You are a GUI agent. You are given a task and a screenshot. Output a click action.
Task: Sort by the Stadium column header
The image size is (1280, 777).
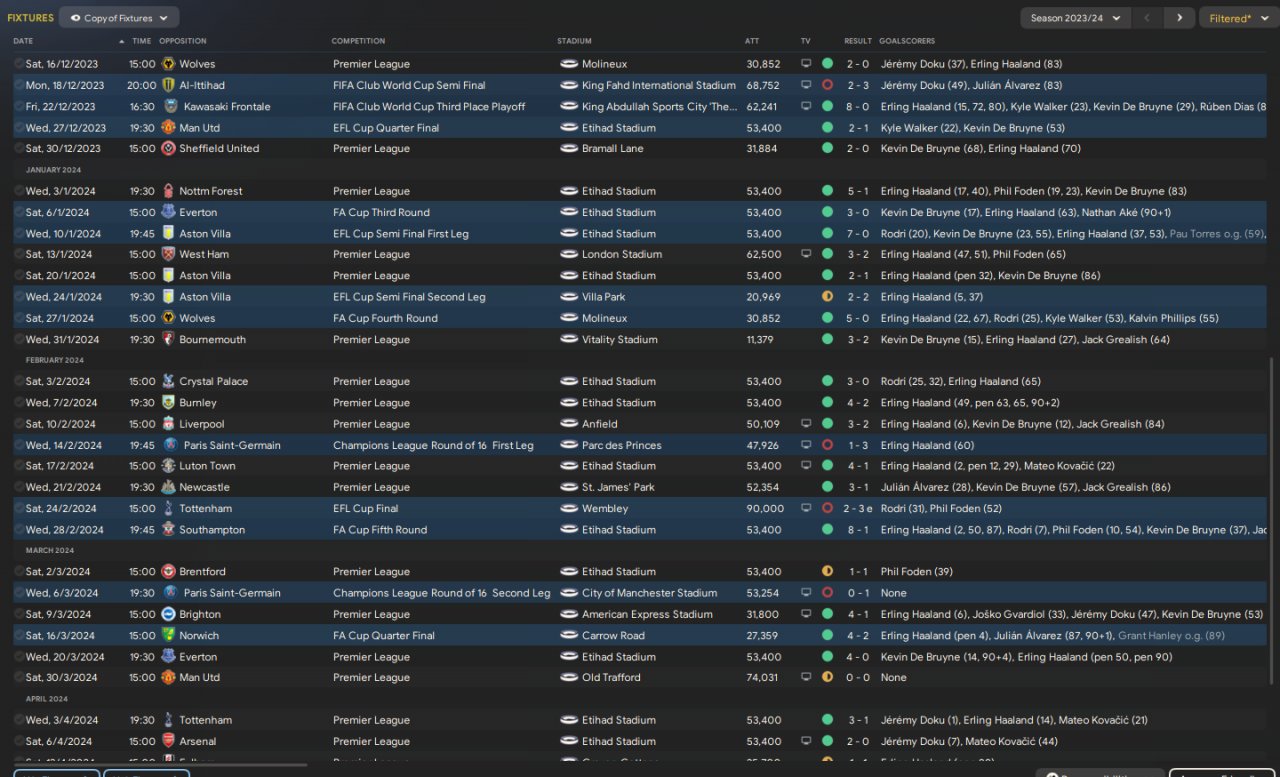[575, 41]
